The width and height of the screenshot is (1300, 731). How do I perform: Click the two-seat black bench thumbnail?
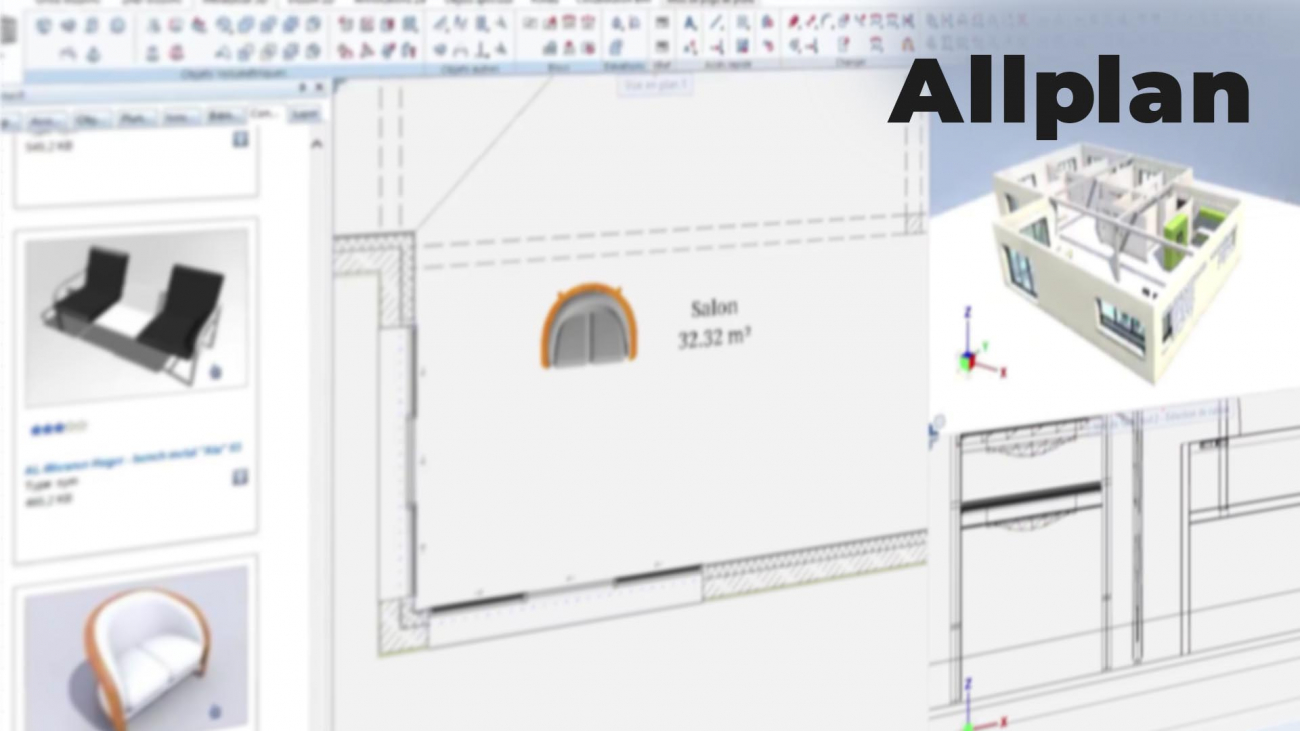(136, 315)
